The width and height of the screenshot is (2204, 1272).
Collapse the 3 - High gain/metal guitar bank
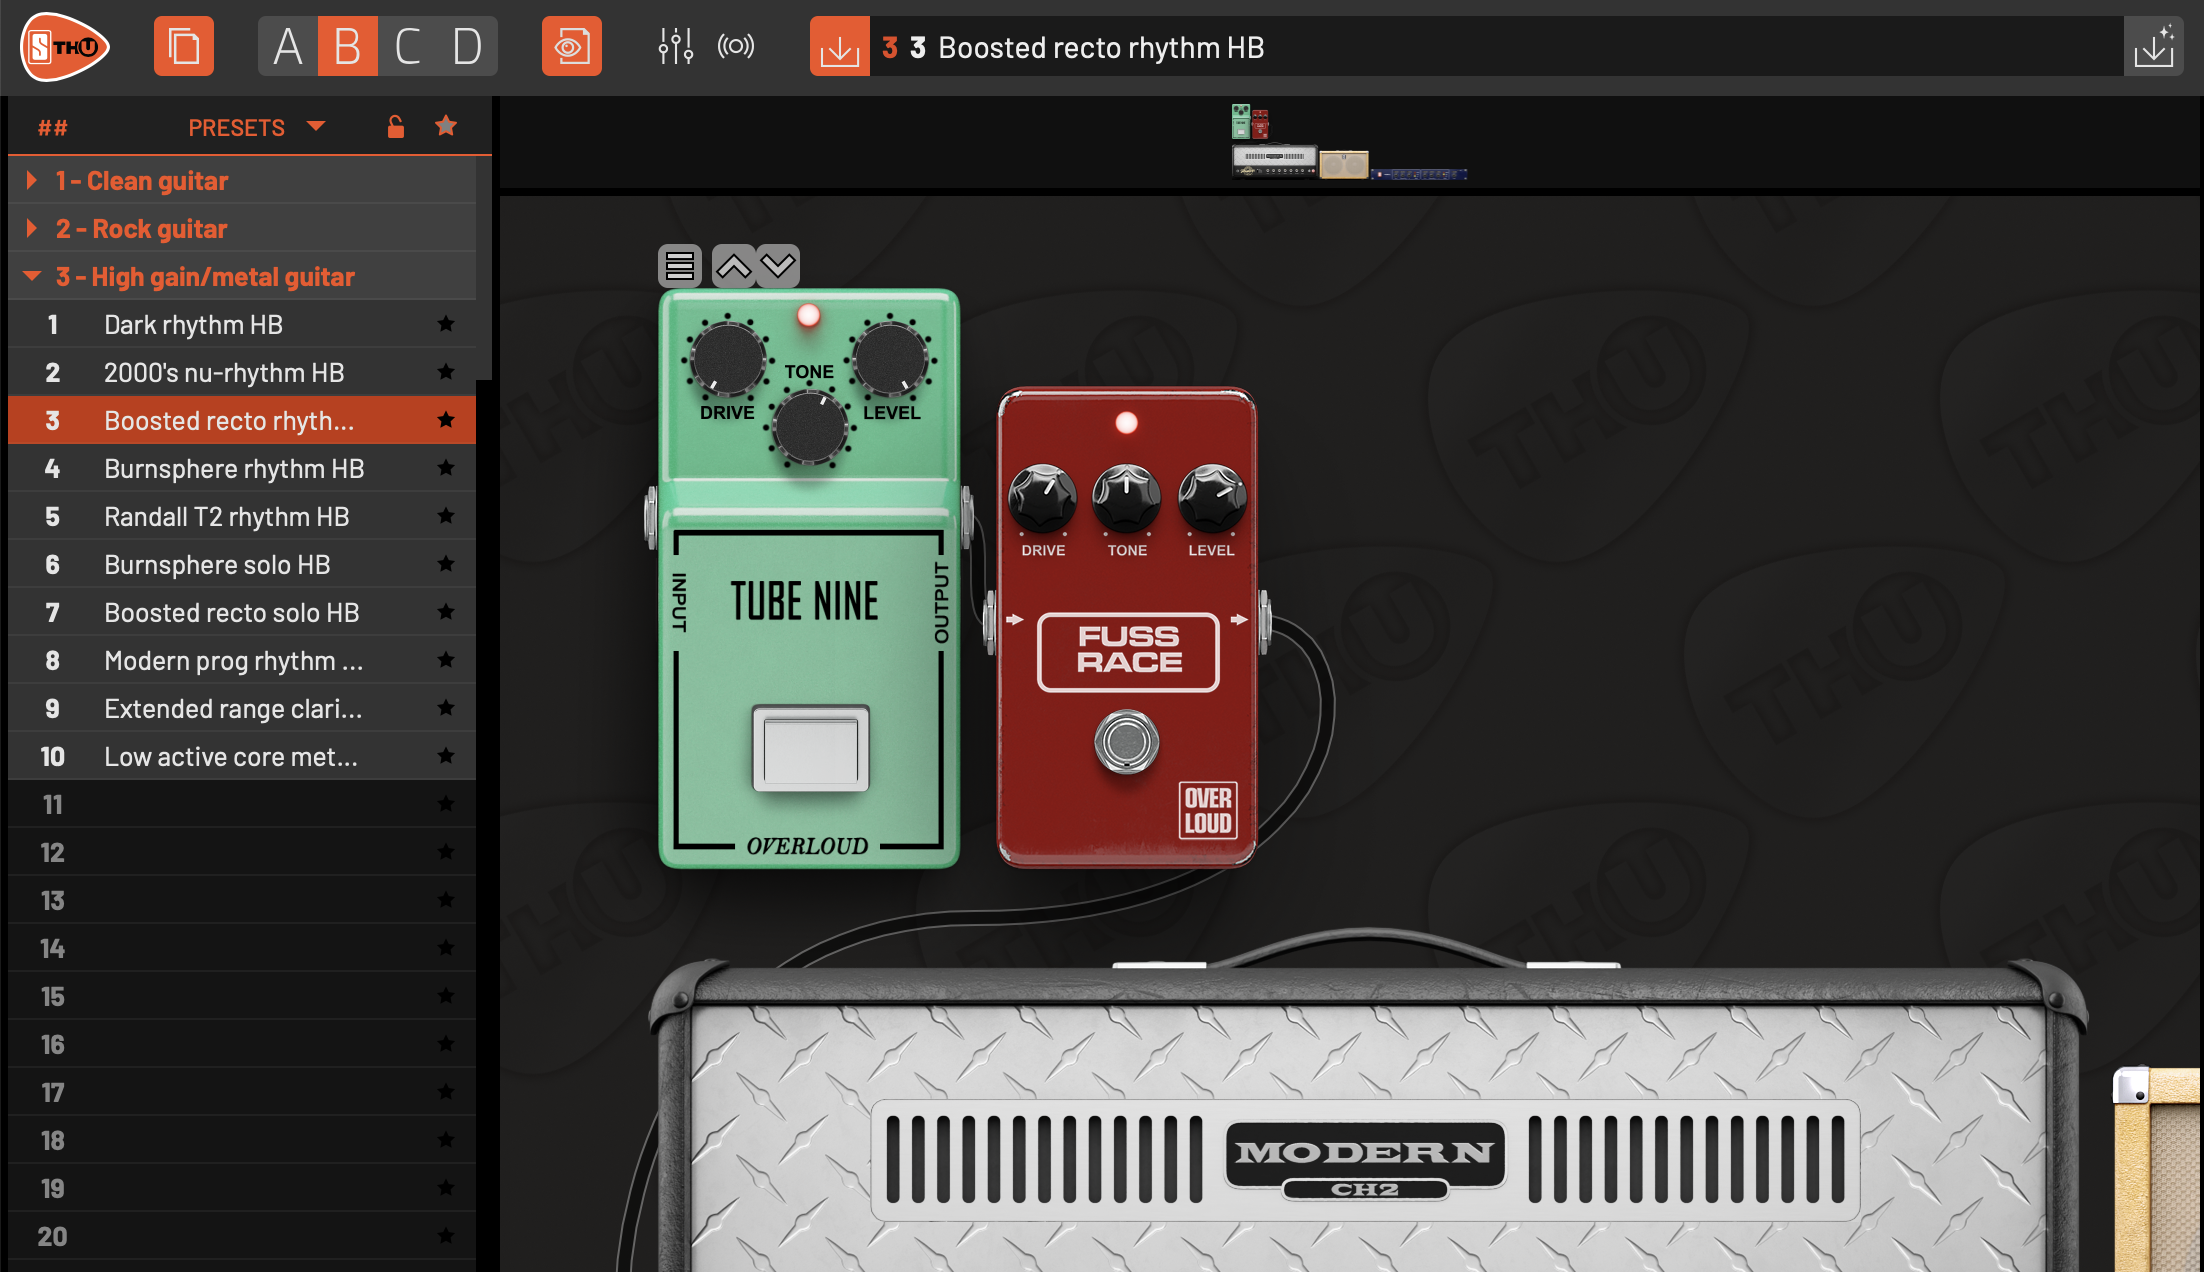tap(32, 277)
